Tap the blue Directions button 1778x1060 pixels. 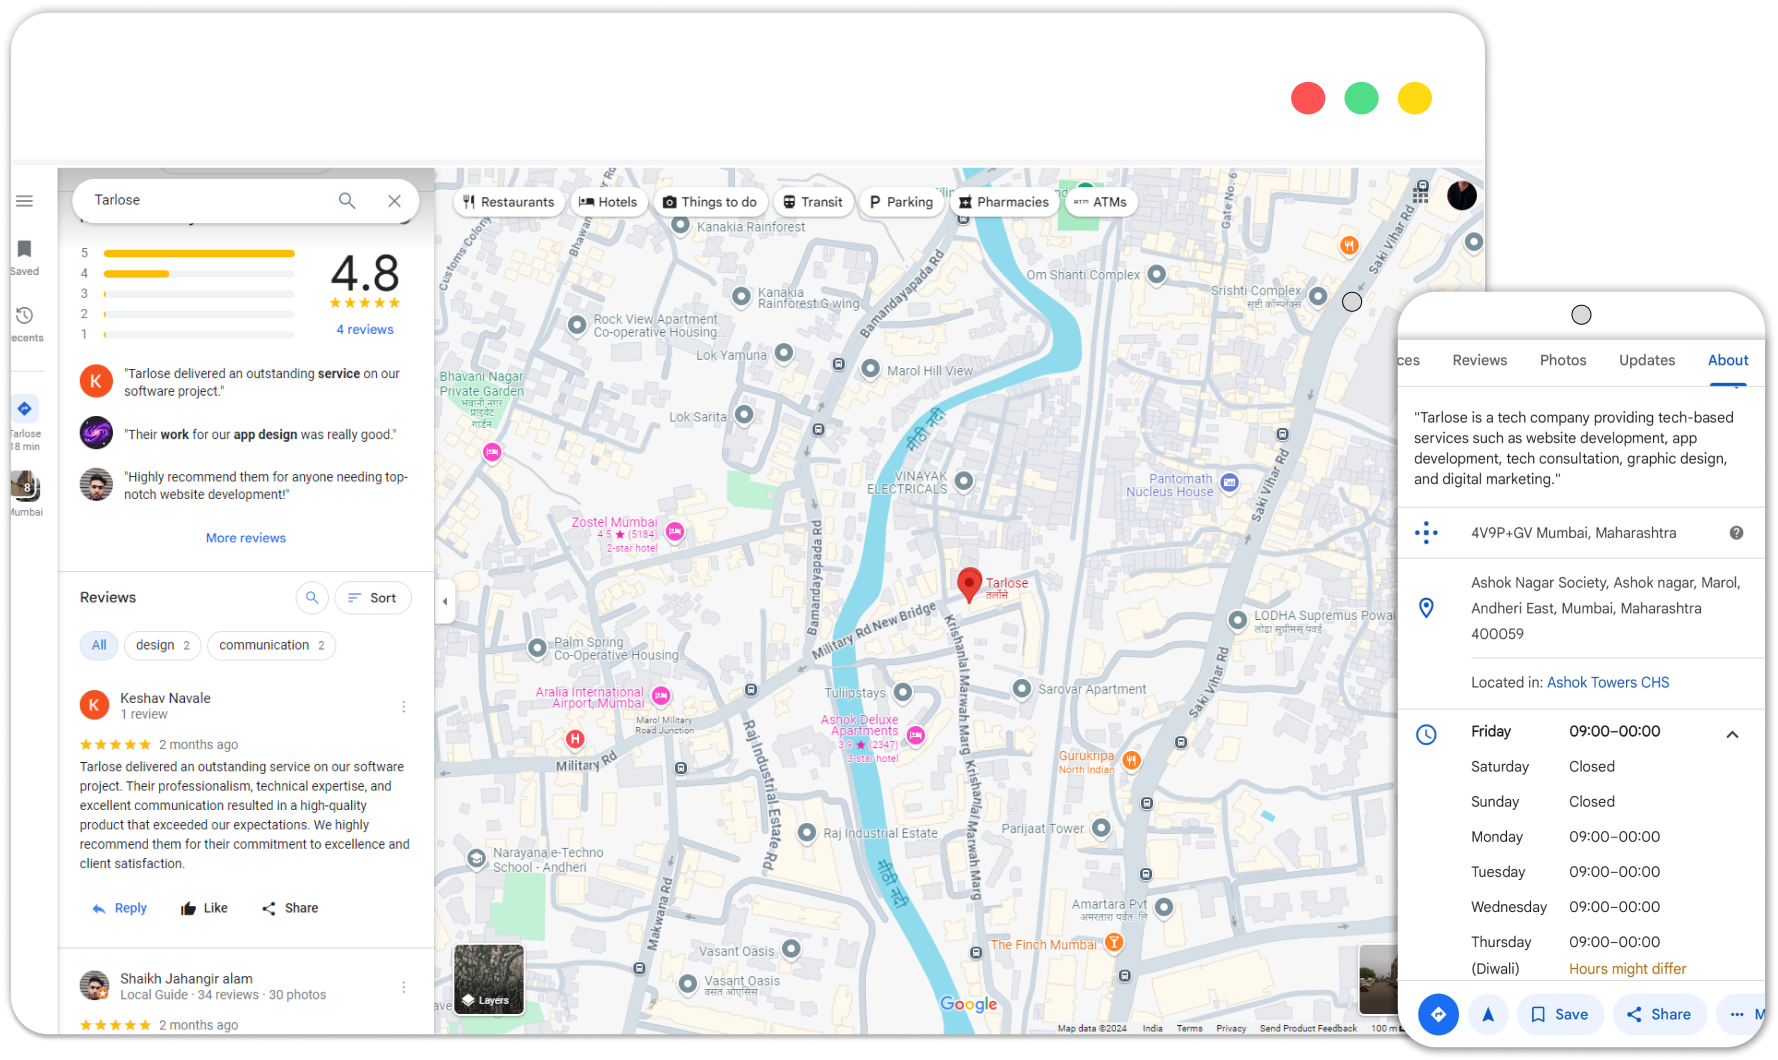pos(1438,1014)
